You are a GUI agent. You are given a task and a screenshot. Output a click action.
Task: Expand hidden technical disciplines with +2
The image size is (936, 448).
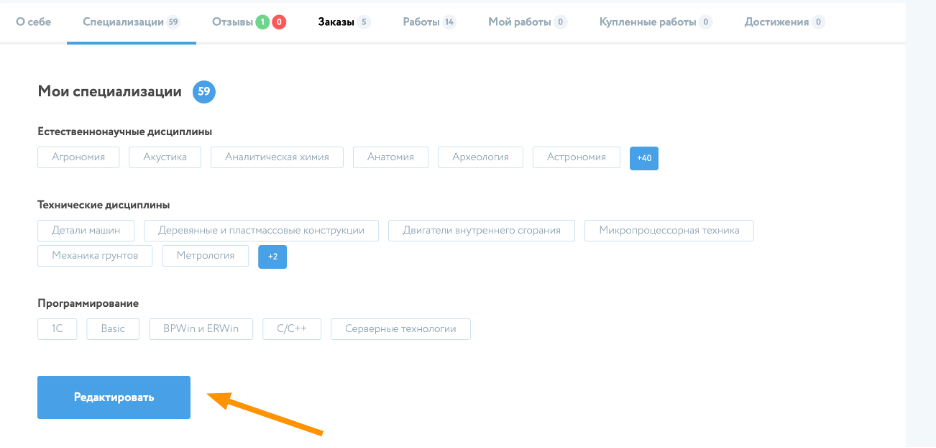(272, 257)
